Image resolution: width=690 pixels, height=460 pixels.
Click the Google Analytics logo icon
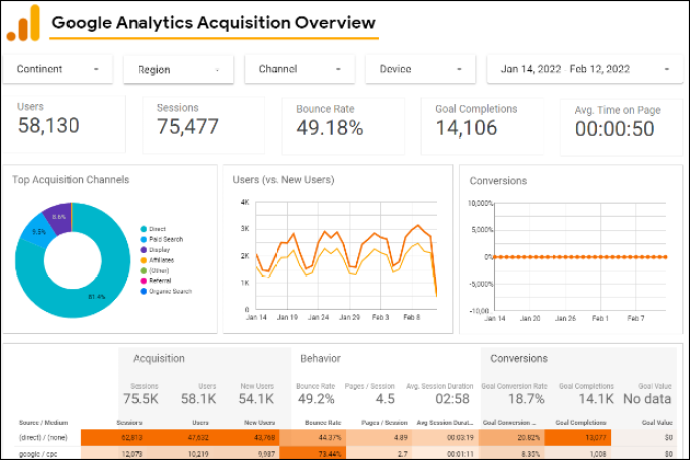(x=23, y=23)
